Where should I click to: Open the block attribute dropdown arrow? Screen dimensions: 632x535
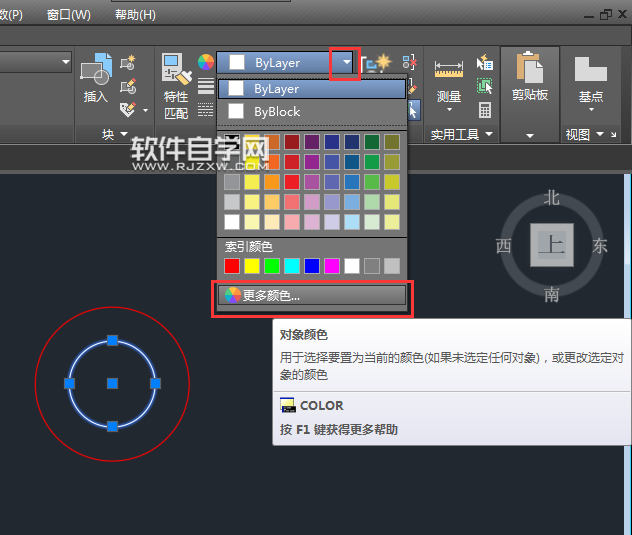click(x=146, y=110)
